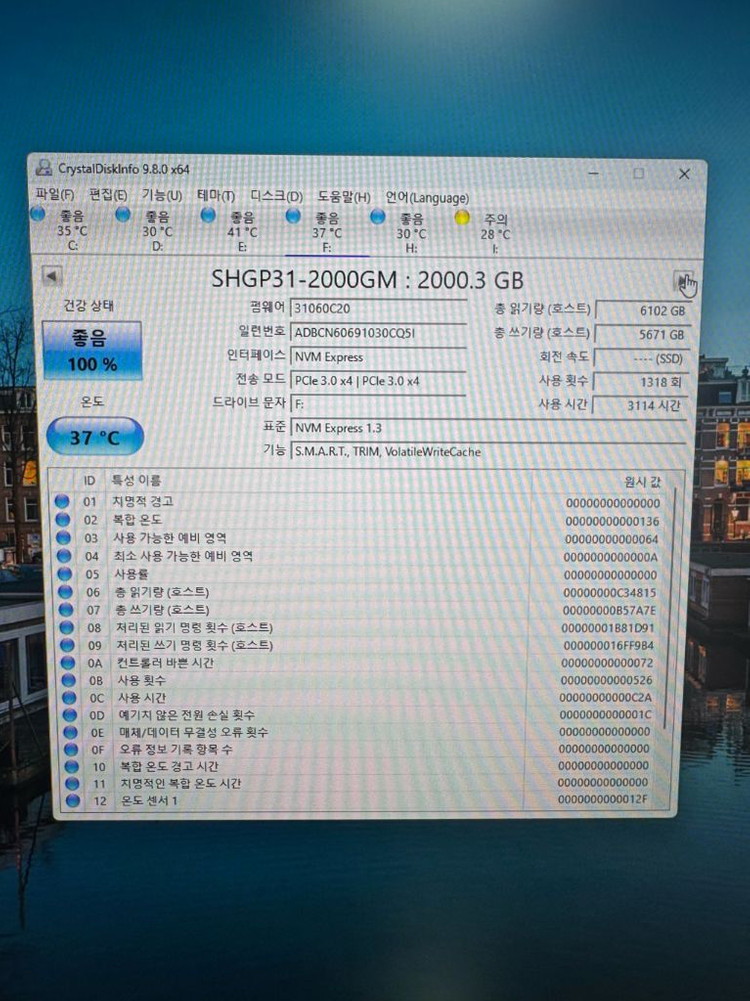
Task: Open the 언어(Language) menu
Action: click(x=427, y=198)
